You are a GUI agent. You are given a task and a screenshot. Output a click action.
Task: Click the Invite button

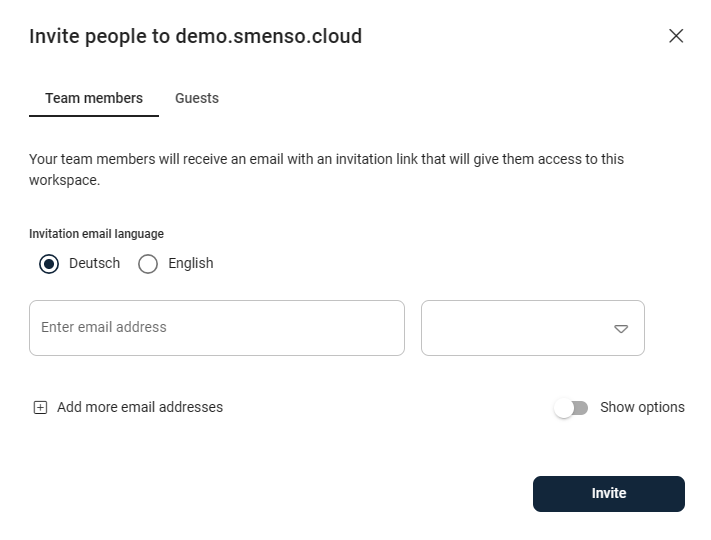pos(609,494)
